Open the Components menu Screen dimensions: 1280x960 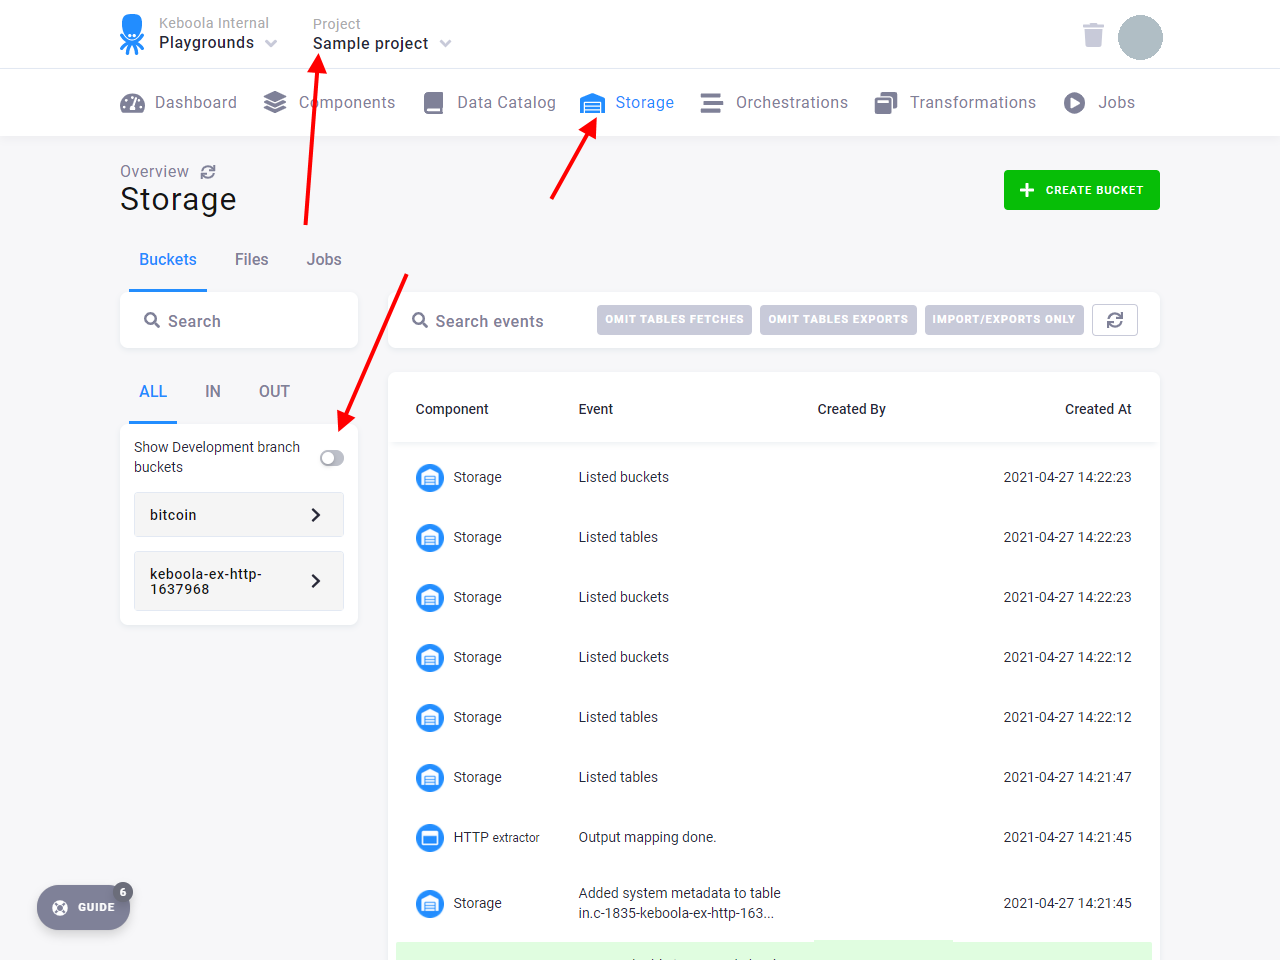click(329, 103)
